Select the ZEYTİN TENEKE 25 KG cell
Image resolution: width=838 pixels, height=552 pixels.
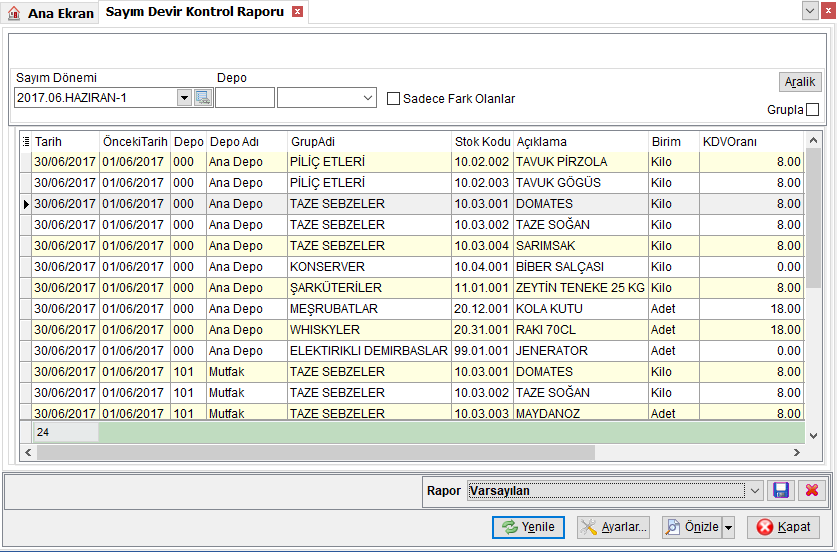[580, 287]
